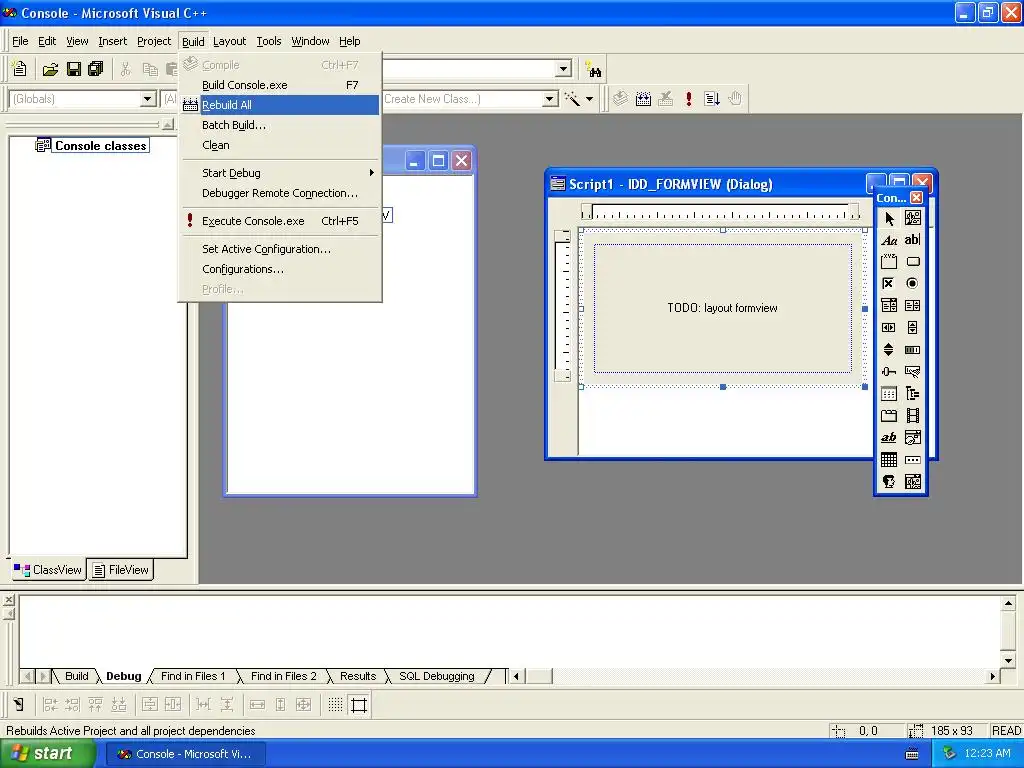The height and width of the screenshot is (768, 1024).
Task: Choose Batch Build... menu entry
Action: pyautogui.click(x=280, y=125)
